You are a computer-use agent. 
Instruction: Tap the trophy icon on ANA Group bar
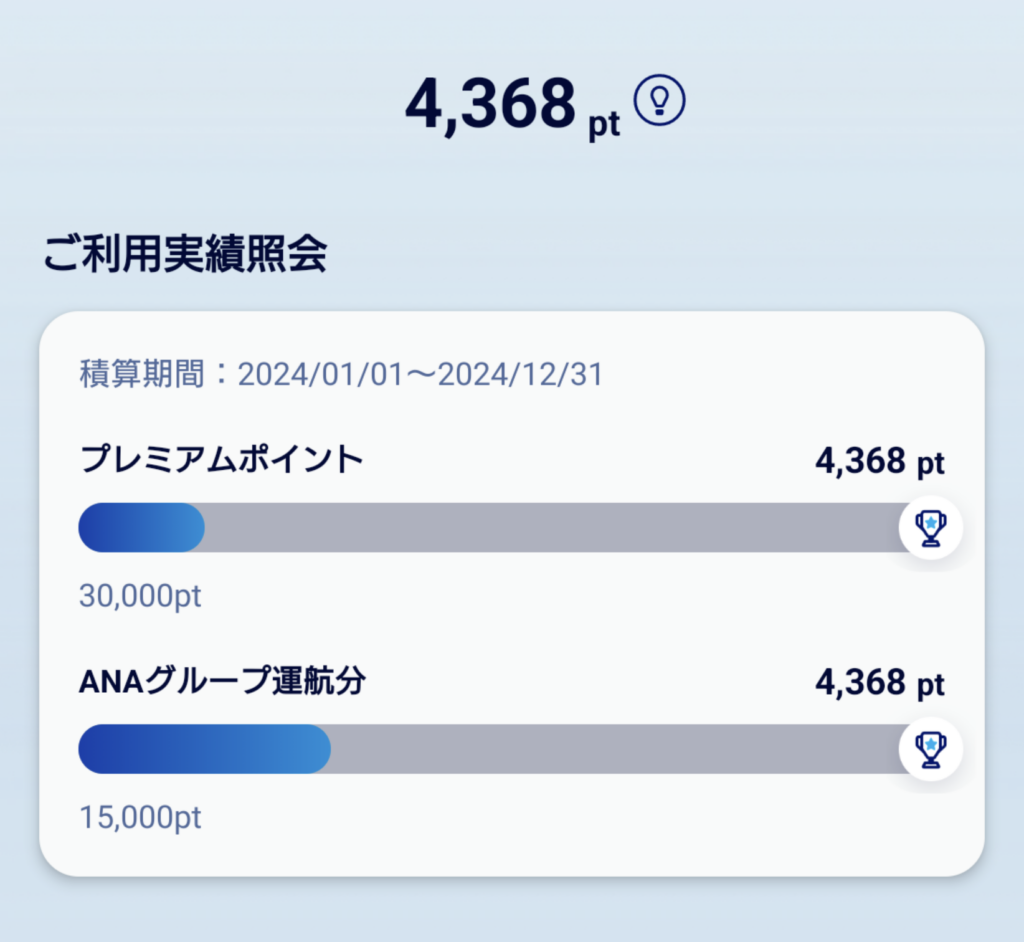[931, 749]
